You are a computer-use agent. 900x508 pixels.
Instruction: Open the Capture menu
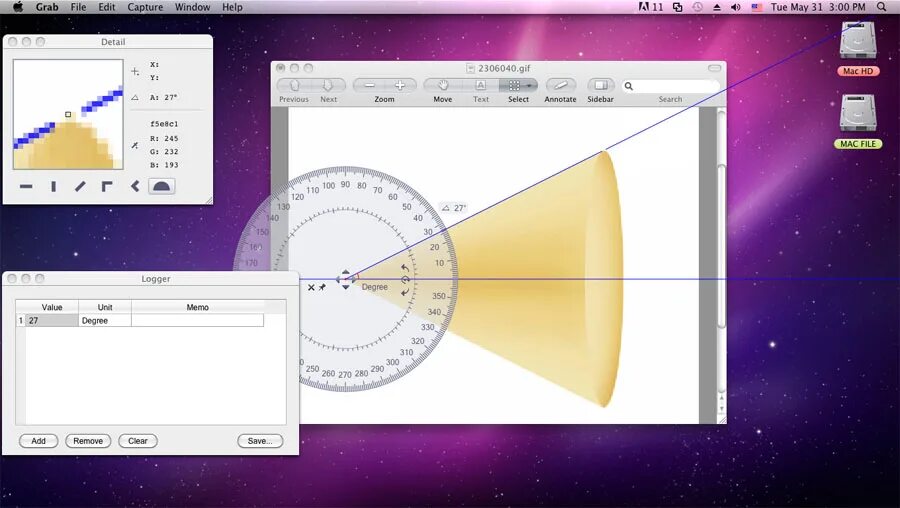(145, 7)
